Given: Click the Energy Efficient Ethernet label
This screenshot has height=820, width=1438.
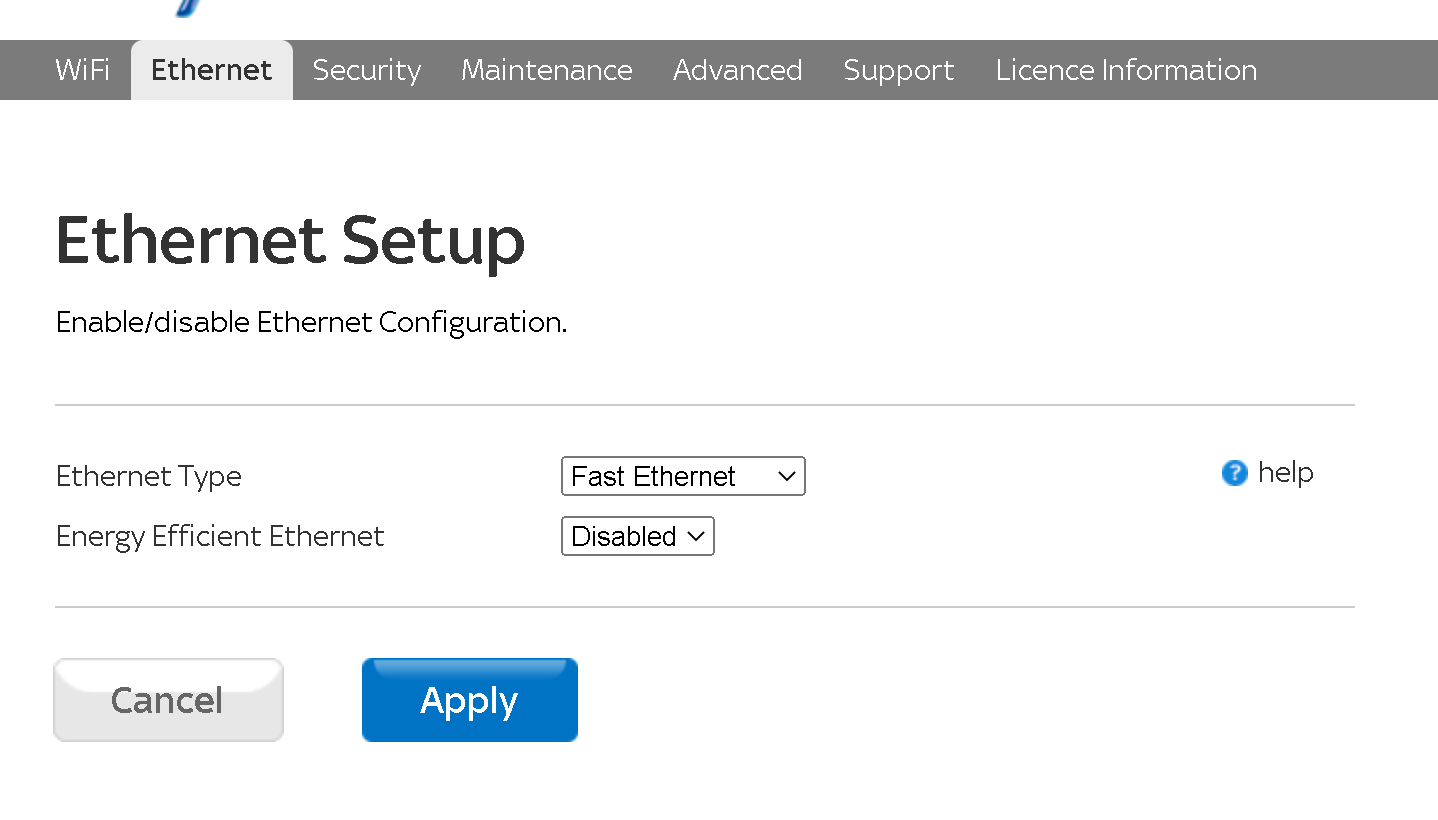Looking at the screenshot, I should tap(219, 536).
